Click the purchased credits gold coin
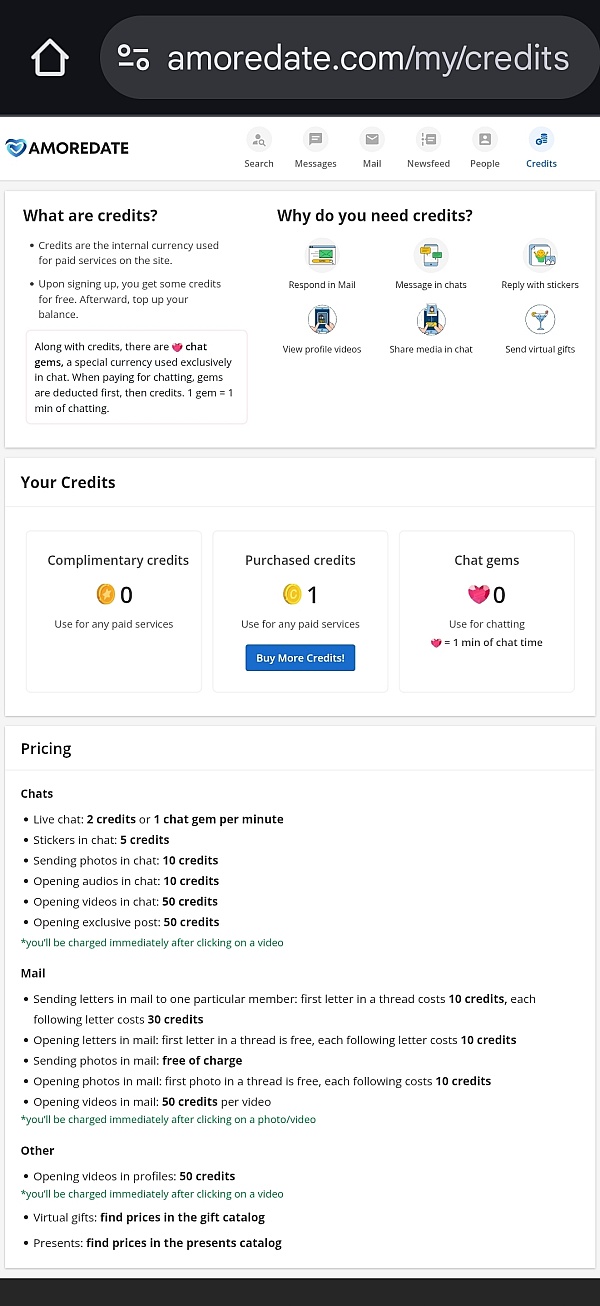Image resolution: width=600 pixels, height=1306 pixels. [292, 595]
